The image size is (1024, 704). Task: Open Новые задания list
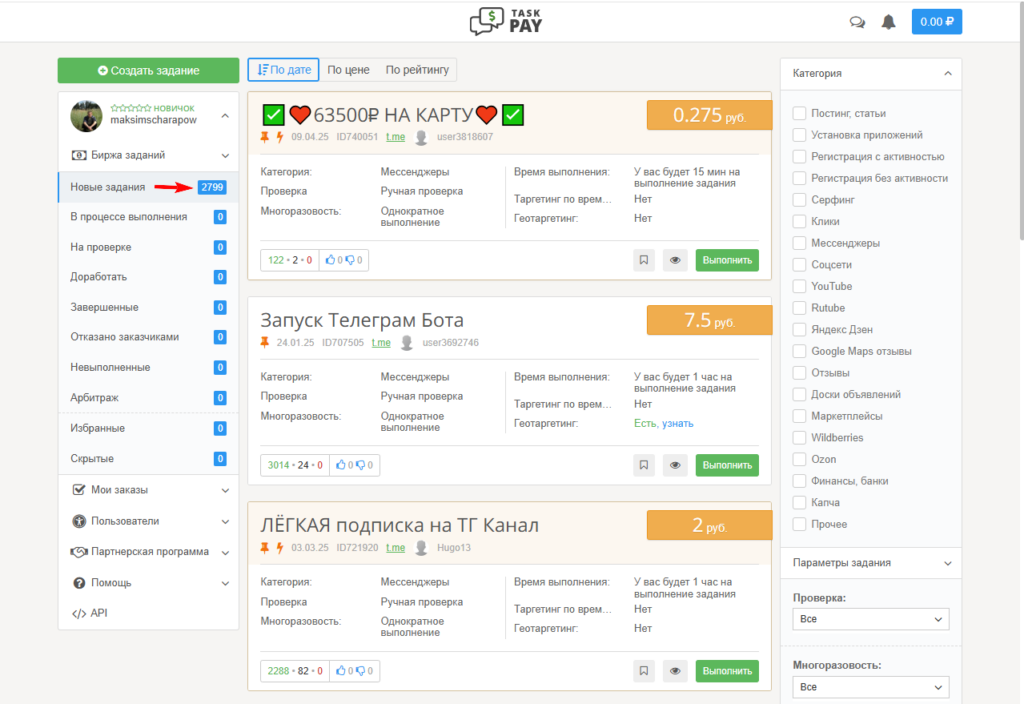coord(149,187)
